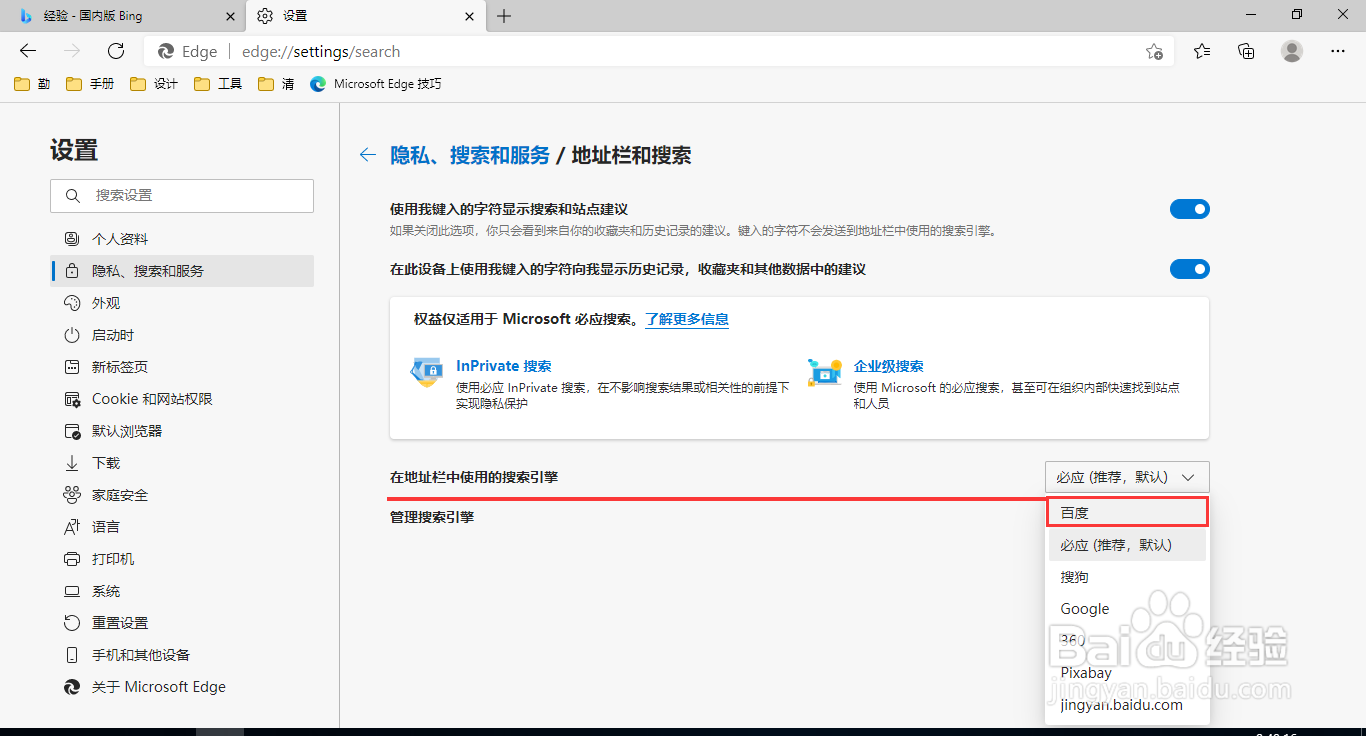The width and height of the screenshot is (1366, 736).
Task: Open the Favorites star in the toolbar
Action: tap(1201, 51)
